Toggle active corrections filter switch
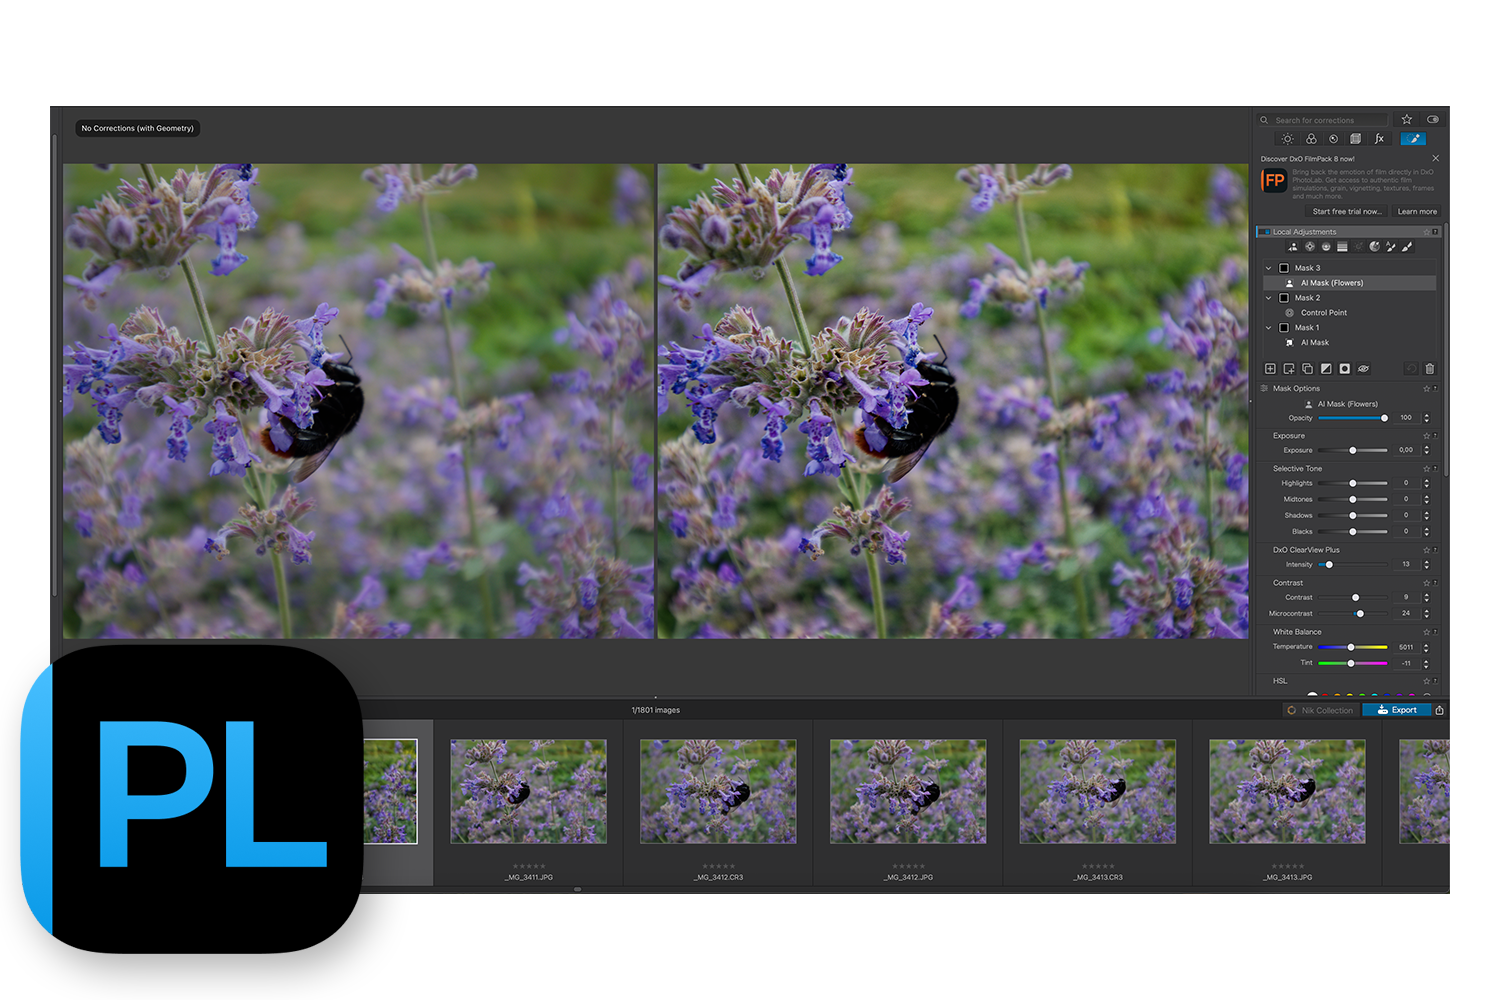Image resolution: width=1500 pixels, height=1000 pixels. [1433, 119]
